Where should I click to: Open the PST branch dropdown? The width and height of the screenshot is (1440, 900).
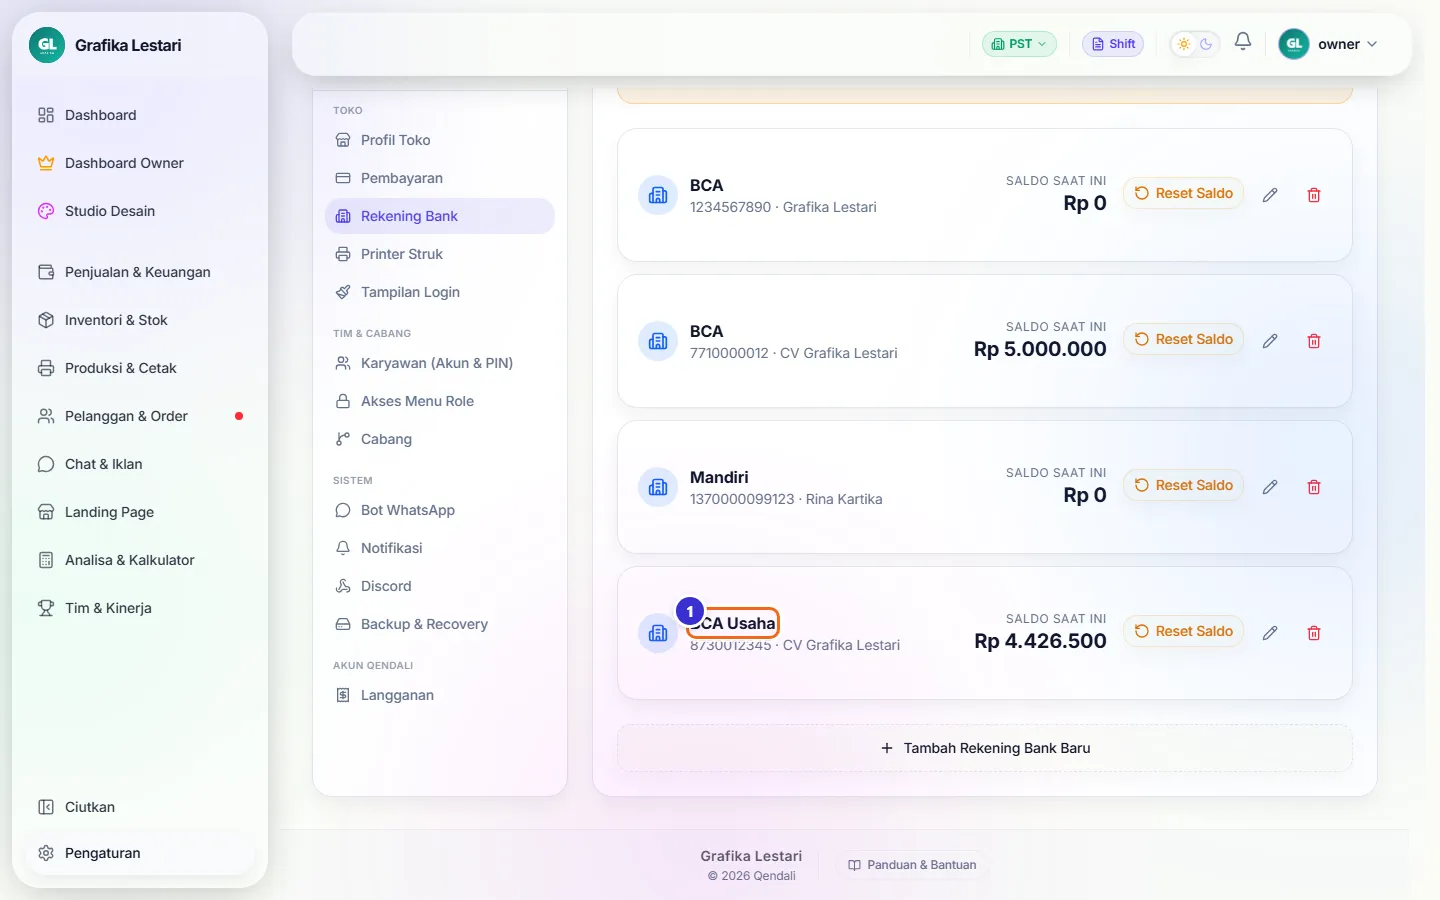click(1019, 44)
